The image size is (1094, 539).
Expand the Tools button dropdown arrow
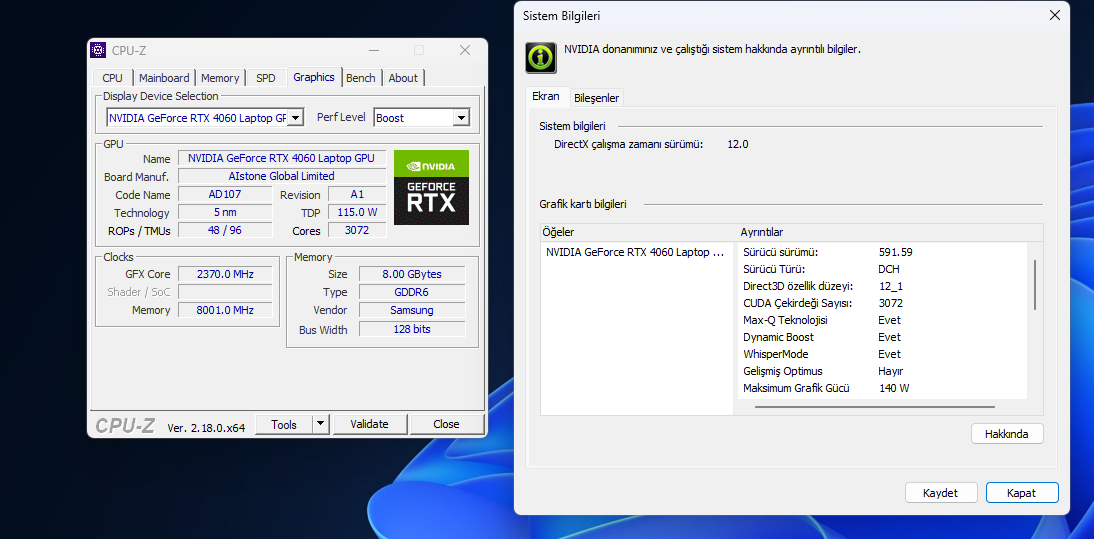coord(320,424)
